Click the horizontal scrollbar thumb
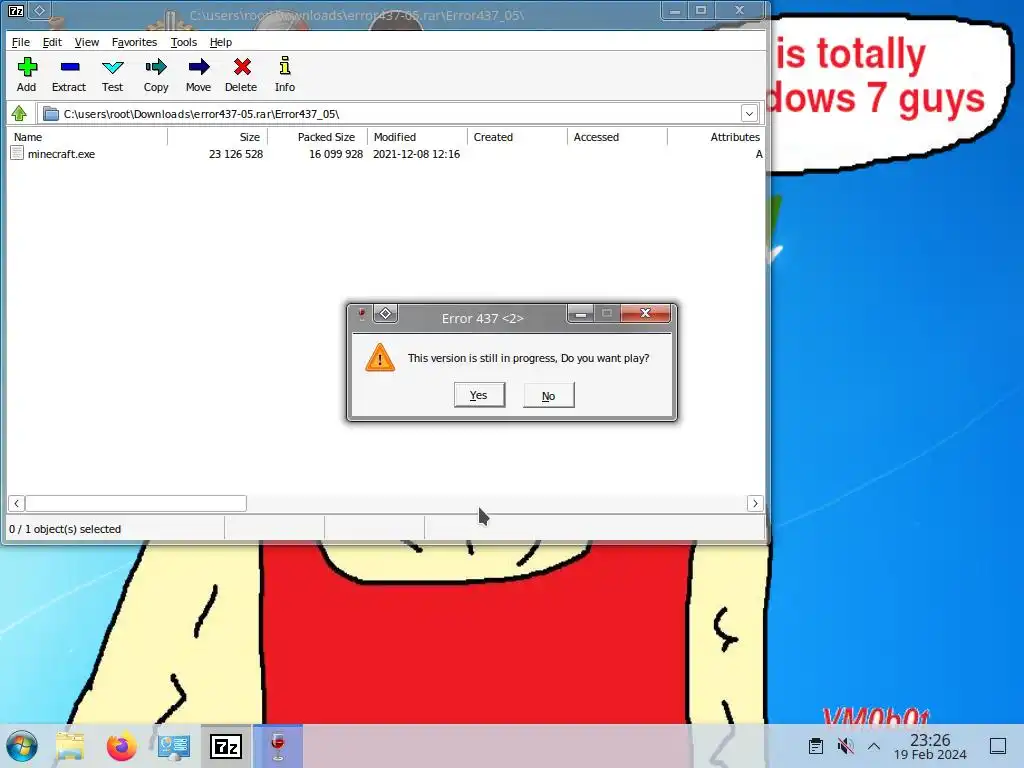The height and width of the screenshot is (768, 1024). pos(136,503)
